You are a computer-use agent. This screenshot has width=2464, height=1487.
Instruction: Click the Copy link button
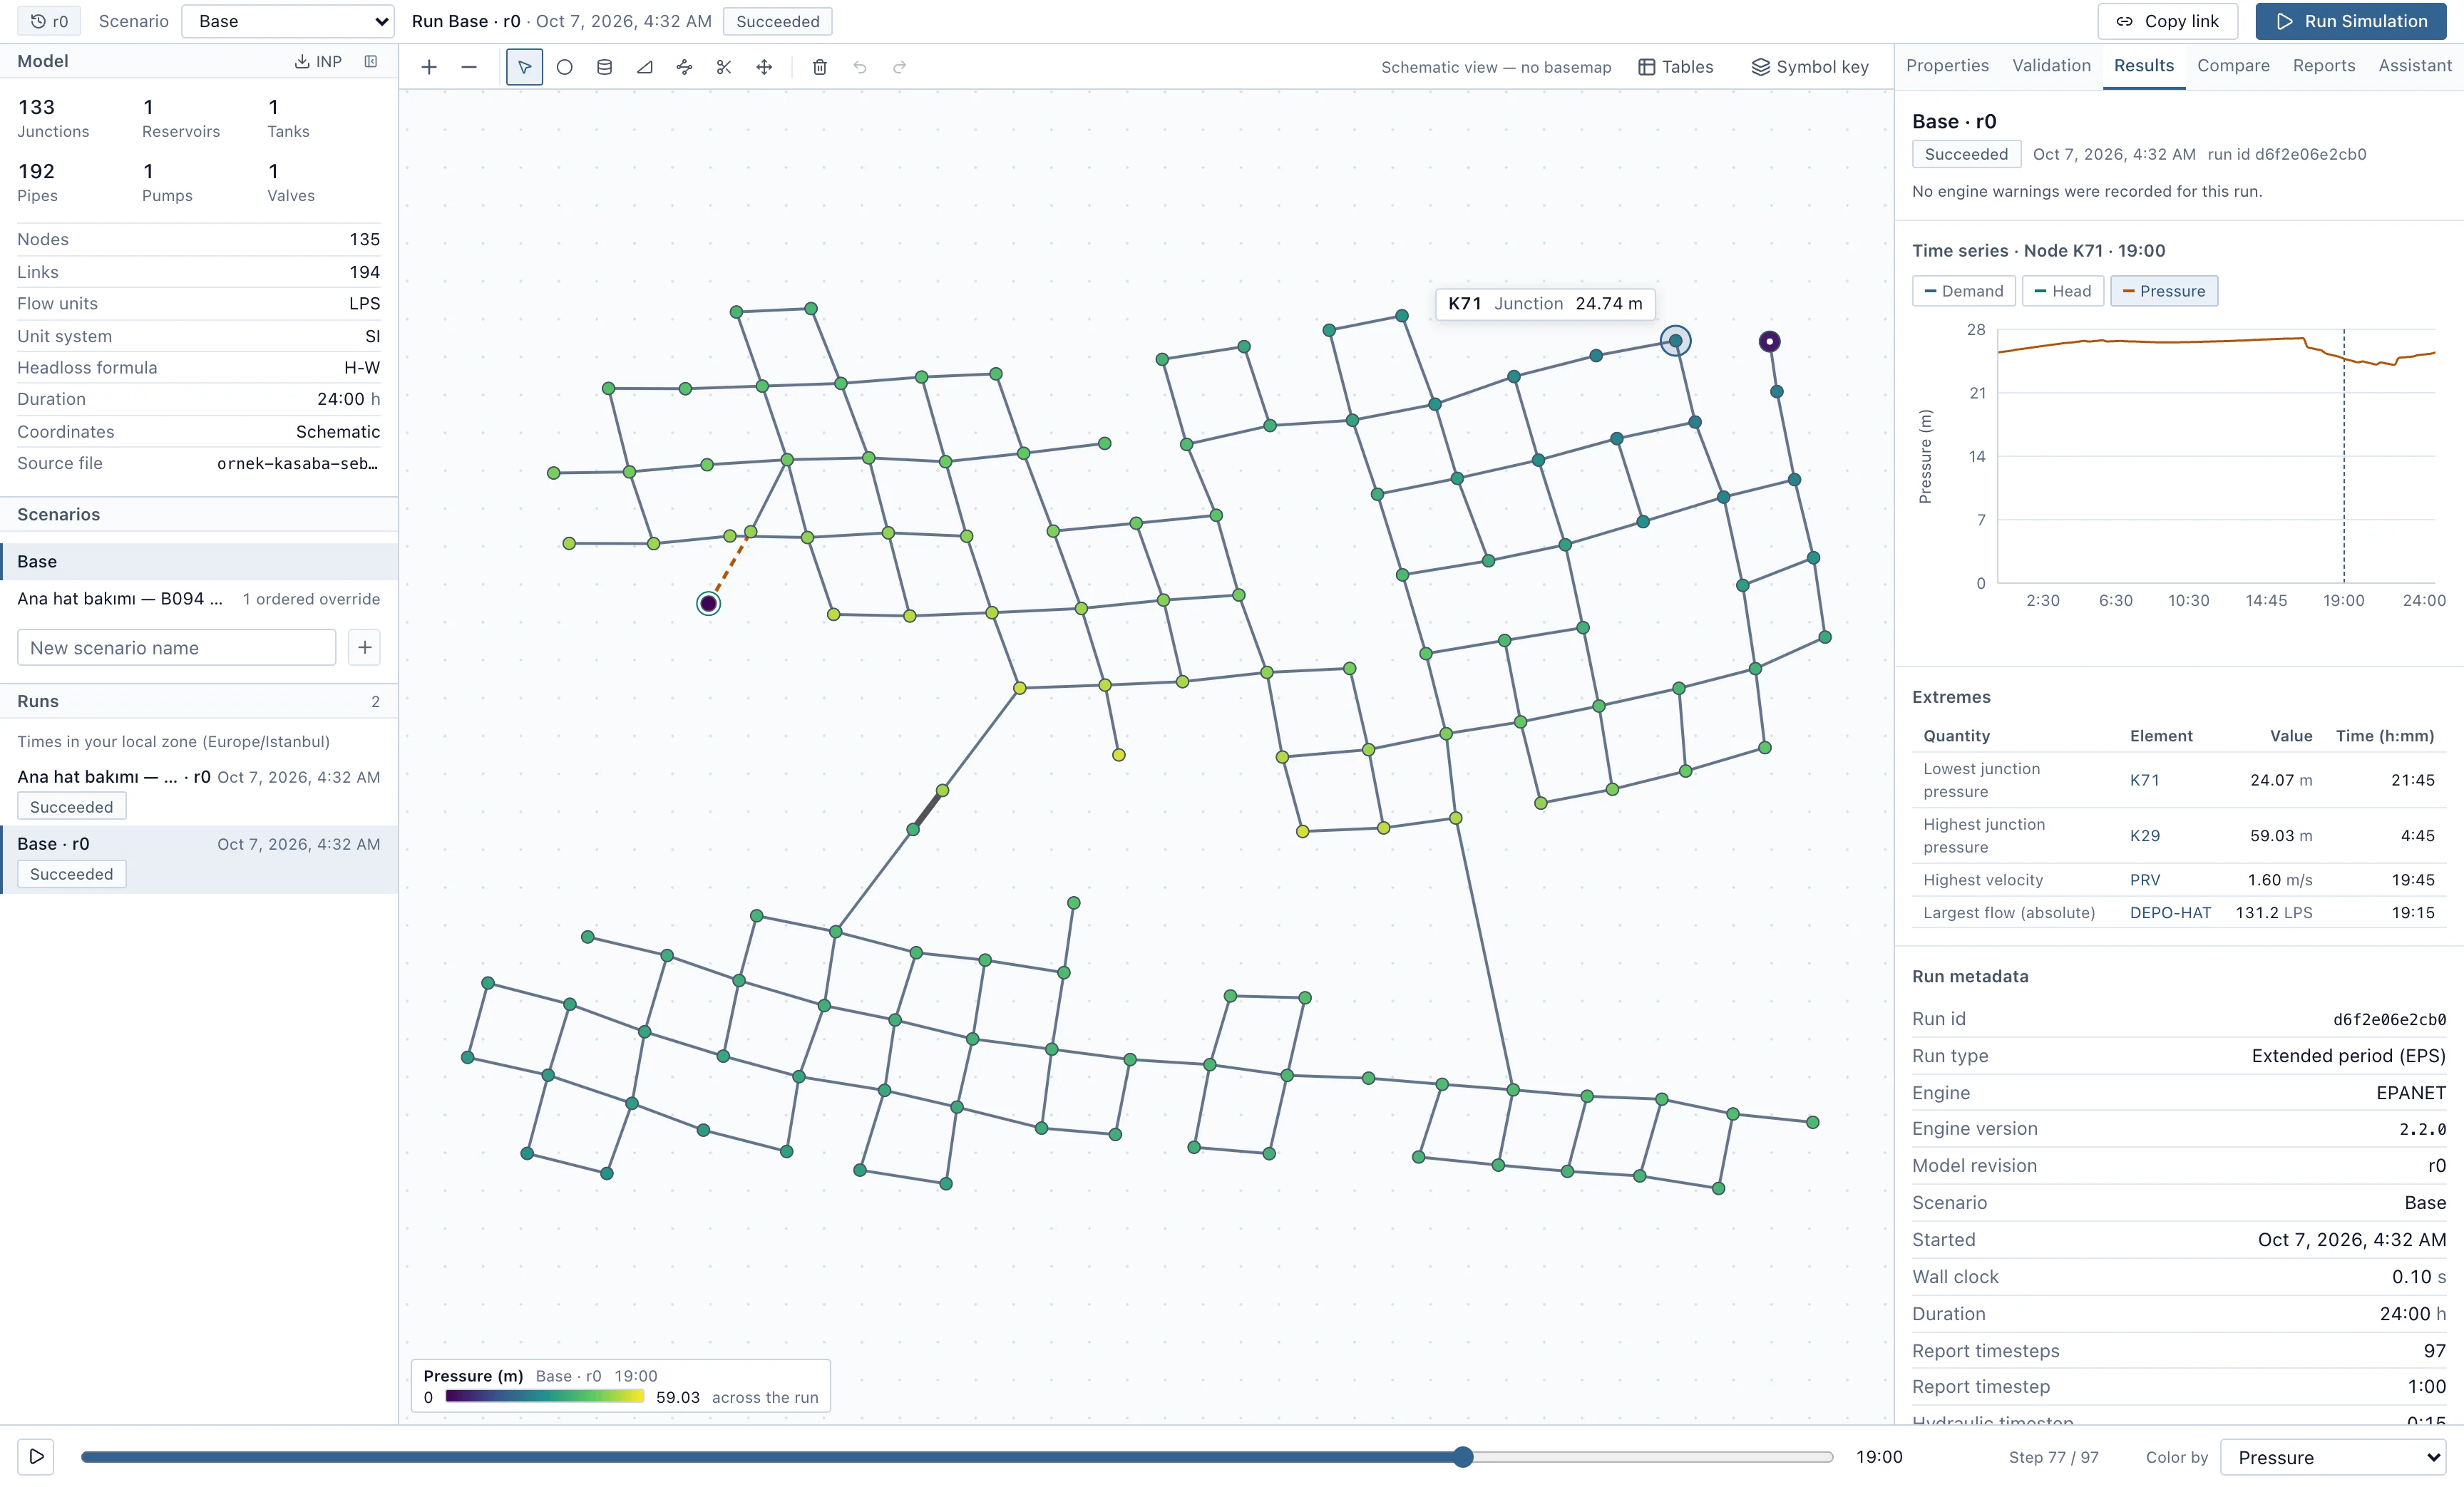coord(2167,21)
